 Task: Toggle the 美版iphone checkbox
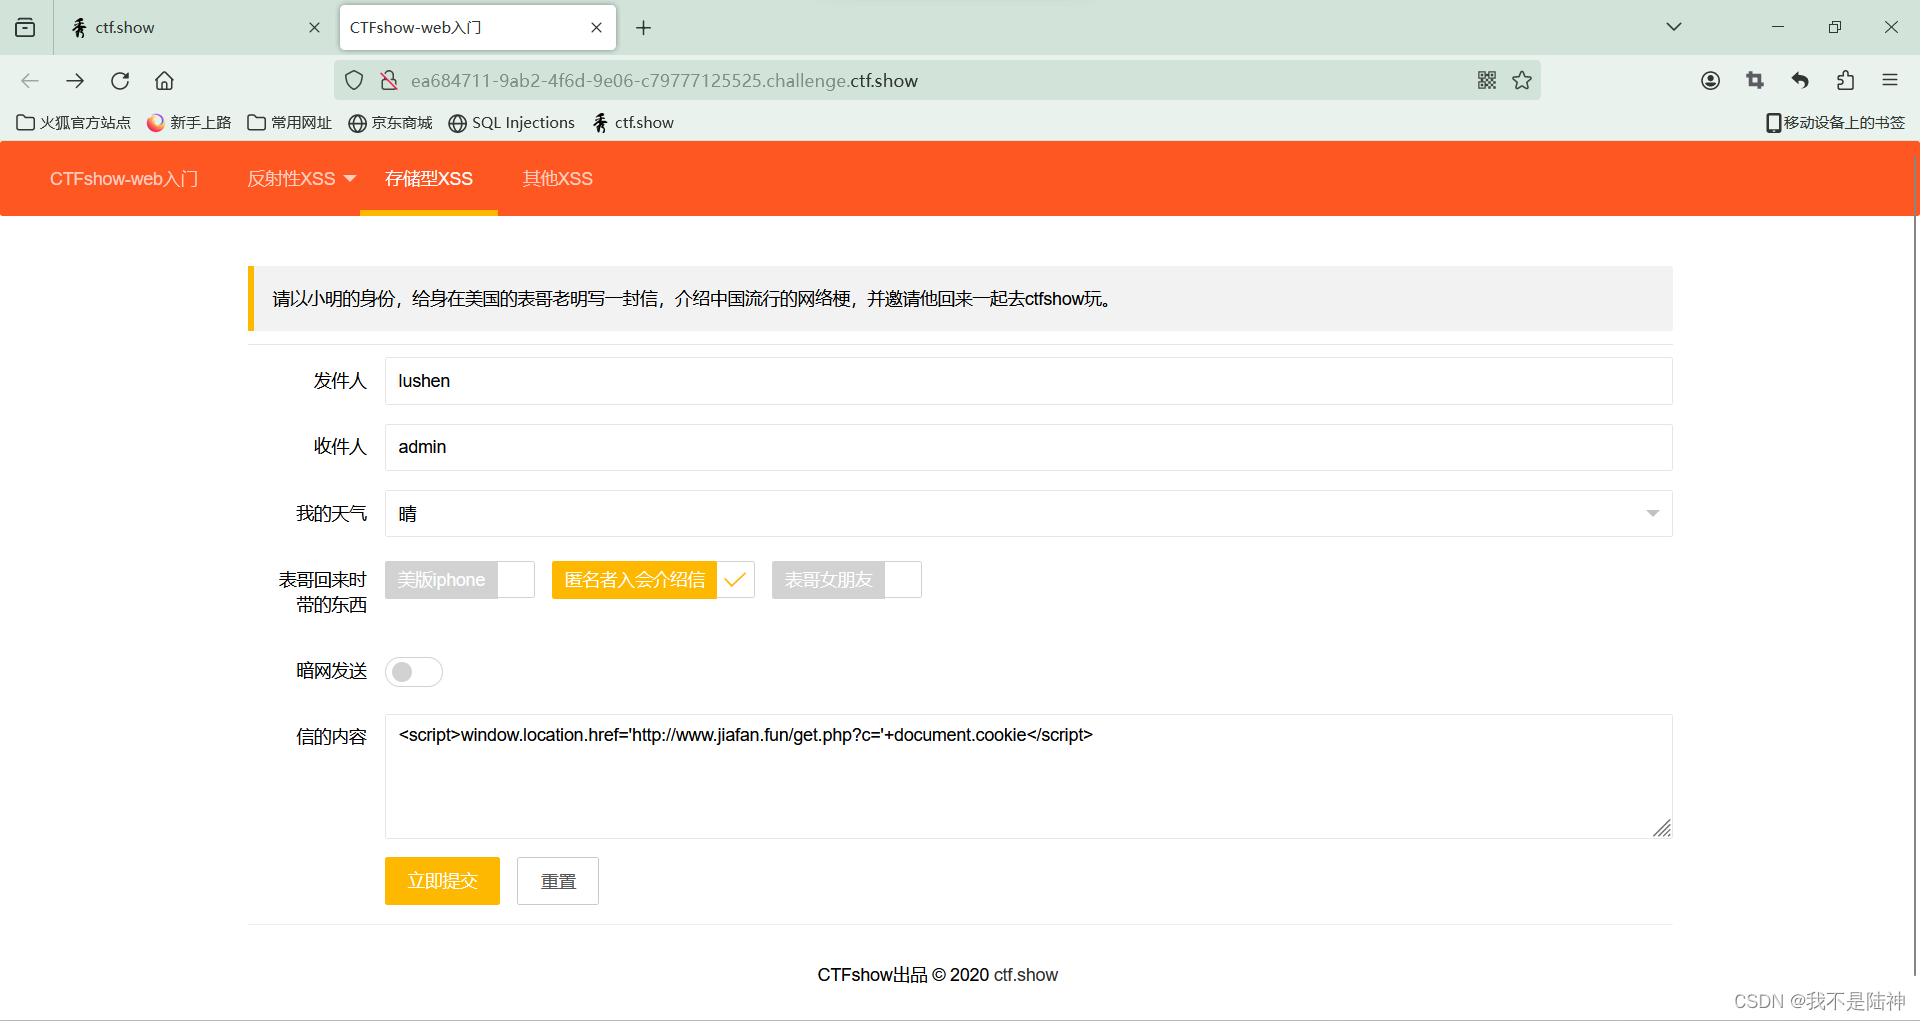click(460, 580)
